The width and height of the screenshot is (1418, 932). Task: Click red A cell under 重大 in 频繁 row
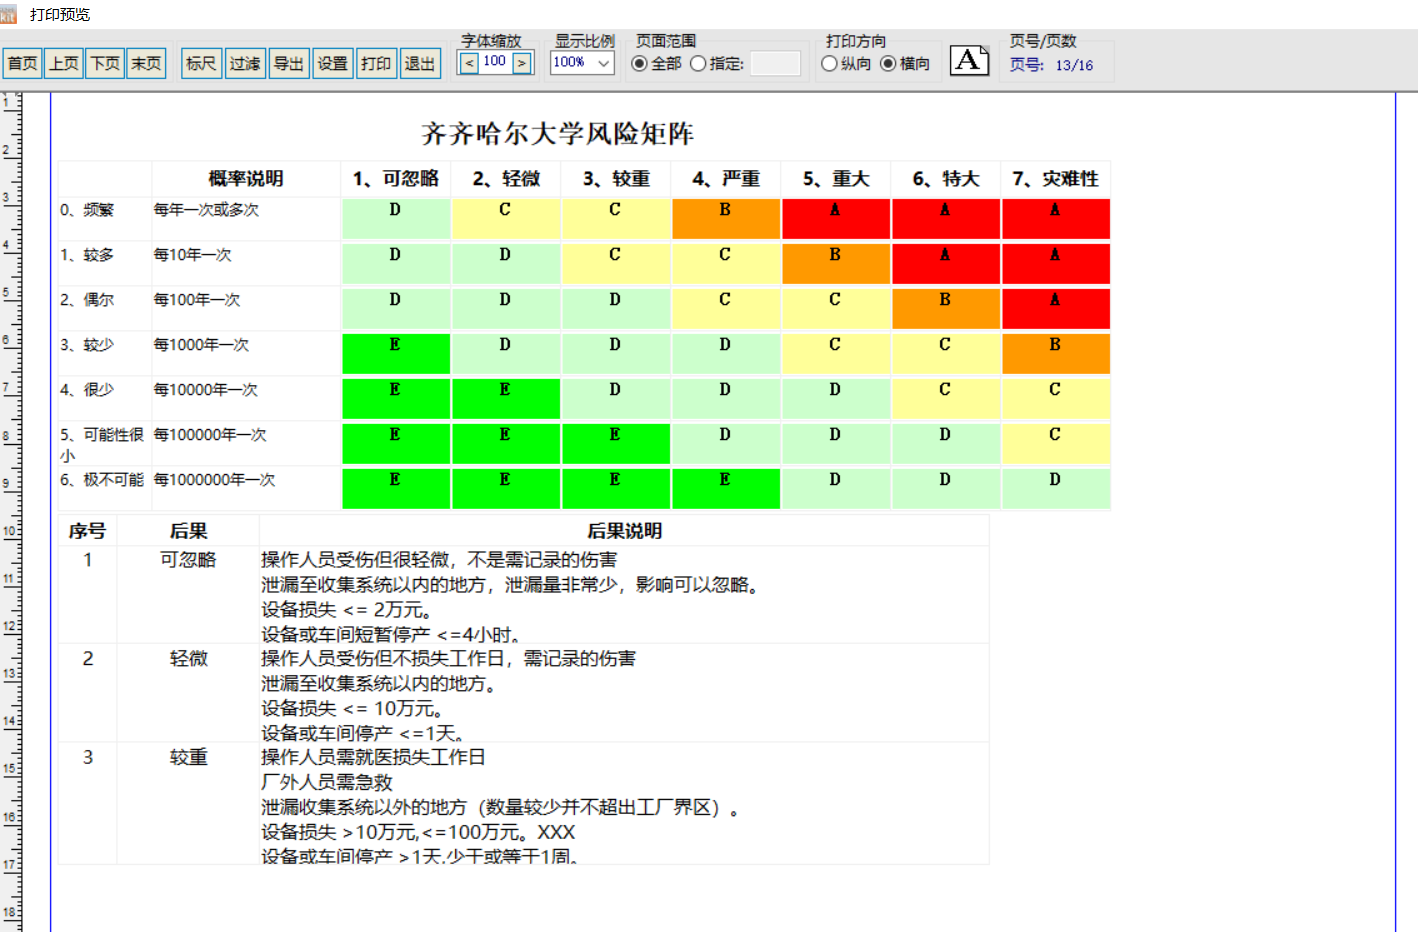tap(836, 219)
